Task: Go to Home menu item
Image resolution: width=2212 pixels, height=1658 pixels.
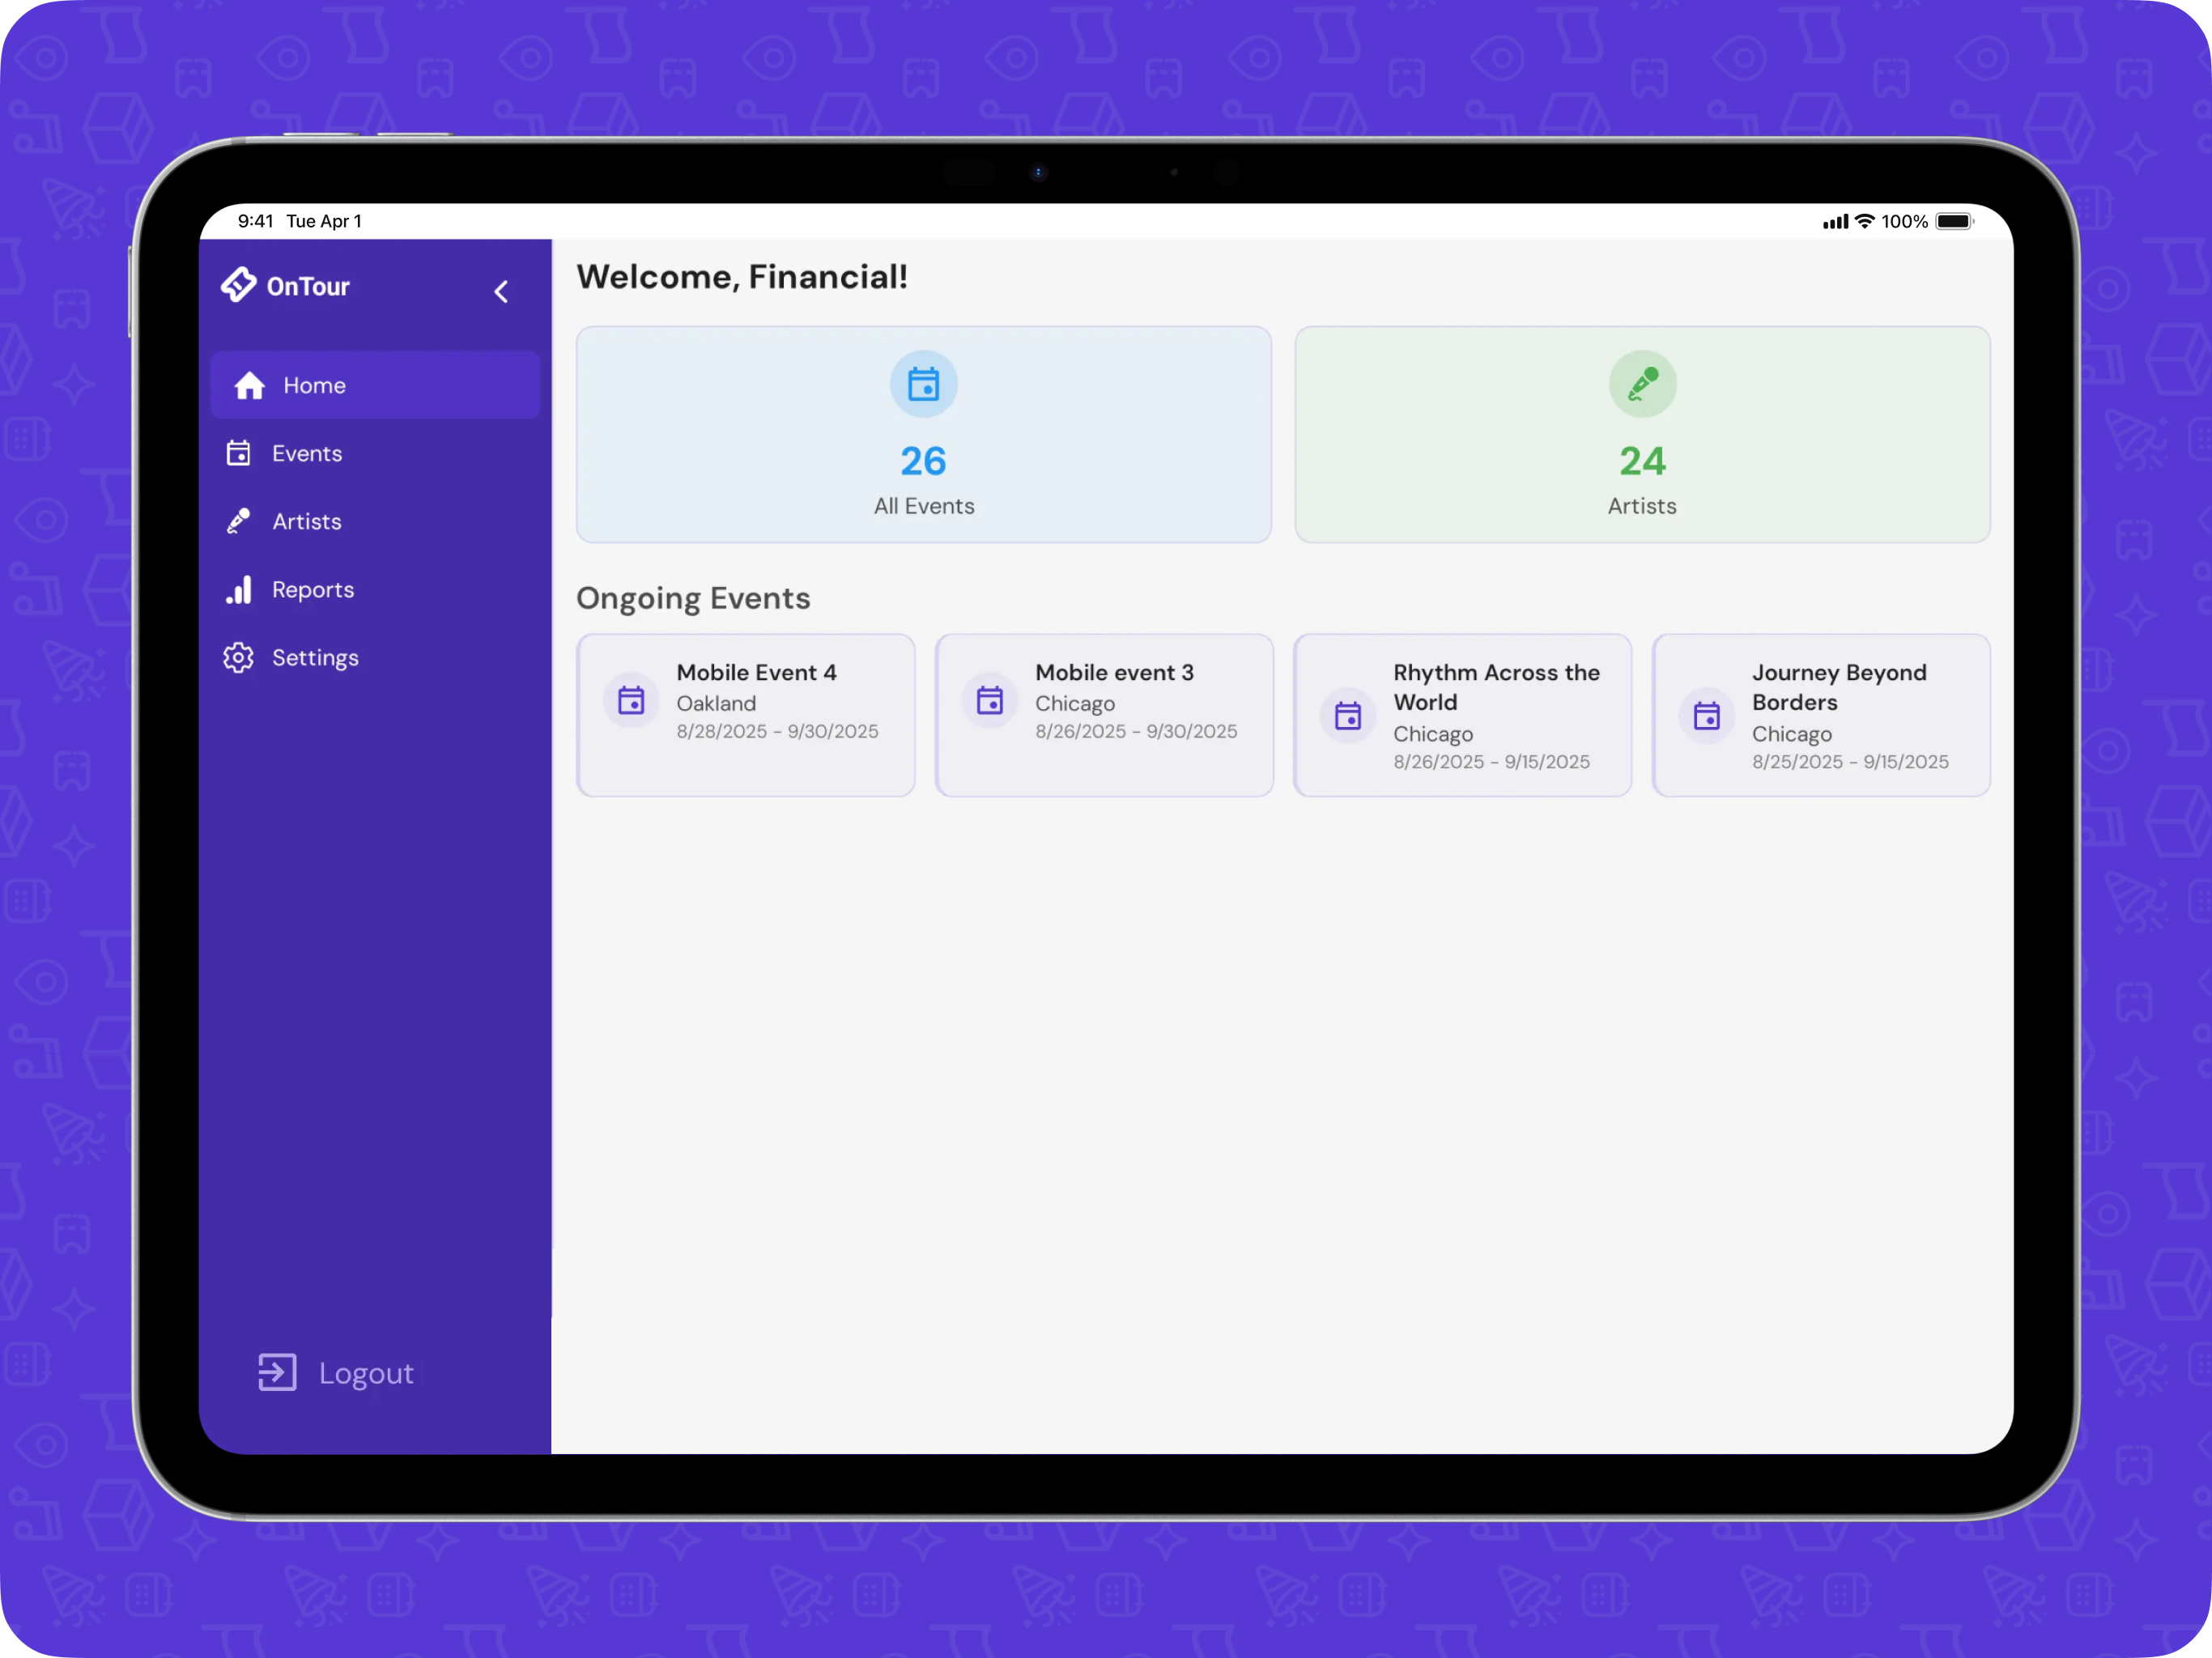Action: 375,385
